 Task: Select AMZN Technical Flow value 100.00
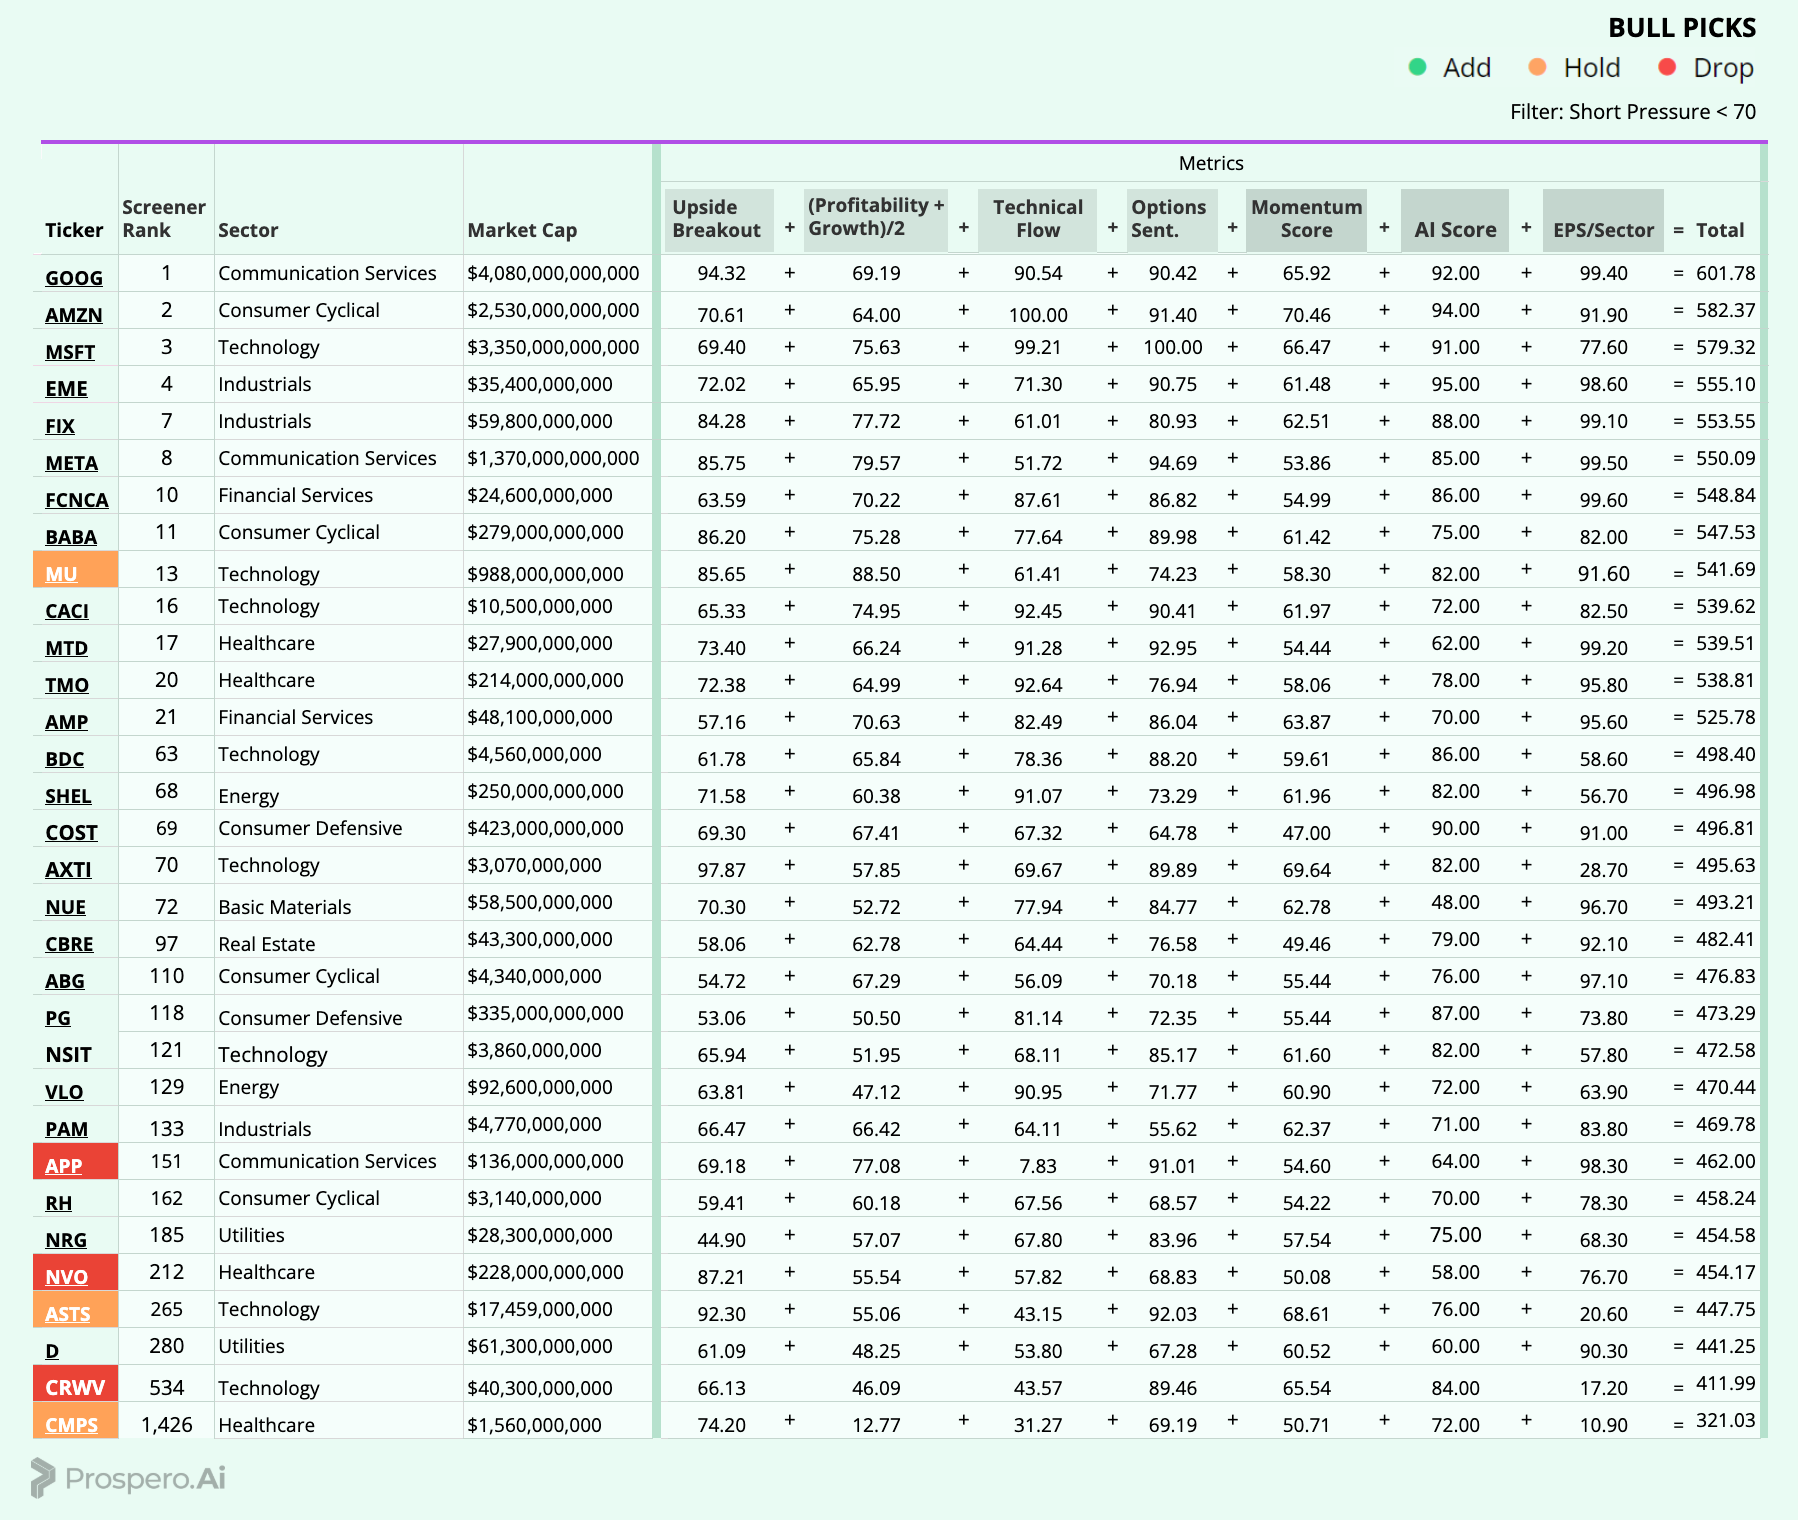[1038, 315]
